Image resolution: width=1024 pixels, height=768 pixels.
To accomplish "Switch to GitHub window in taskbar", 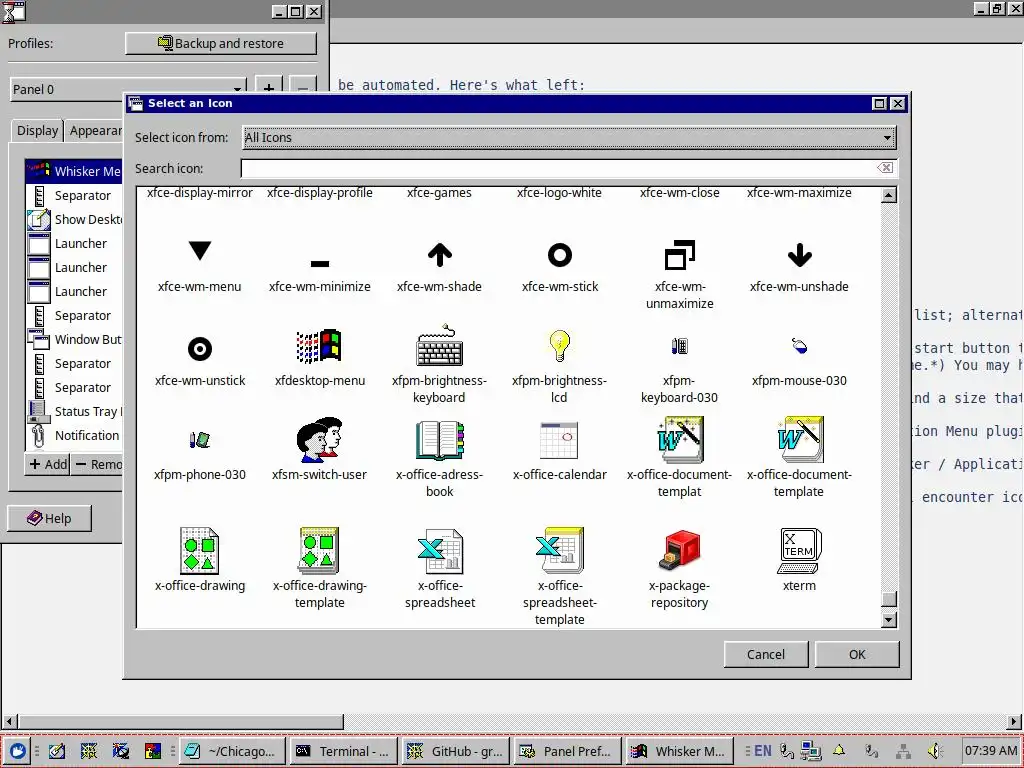I will (x=455, y=751).
